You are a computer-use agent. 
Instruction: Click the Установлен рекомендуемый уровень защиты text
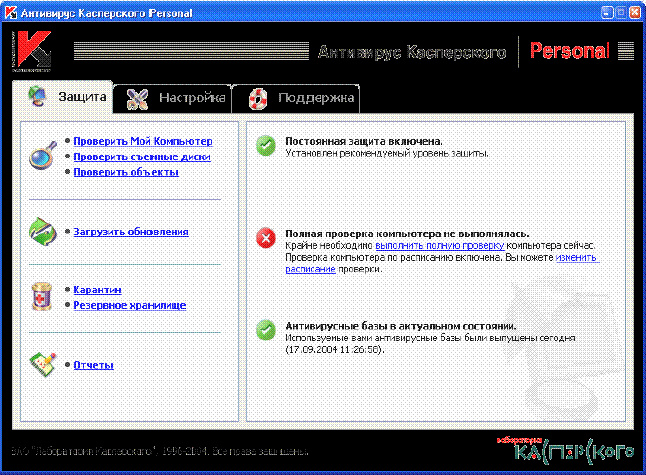tap(387, 153)
